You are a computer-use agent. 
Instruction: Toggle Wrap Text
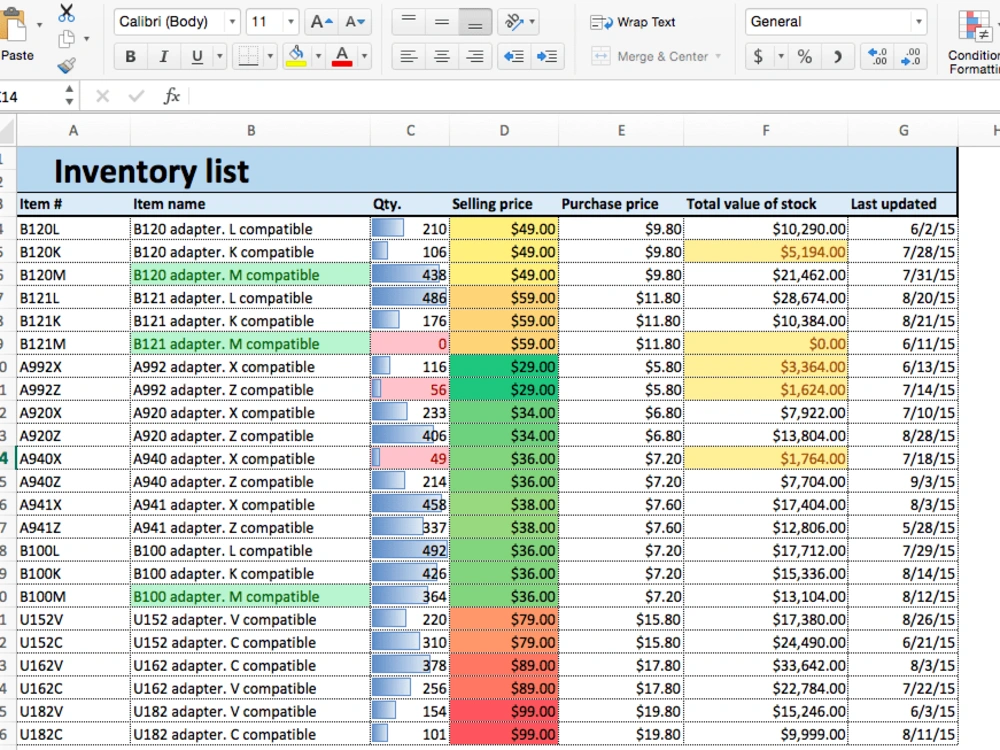point(633,22)
